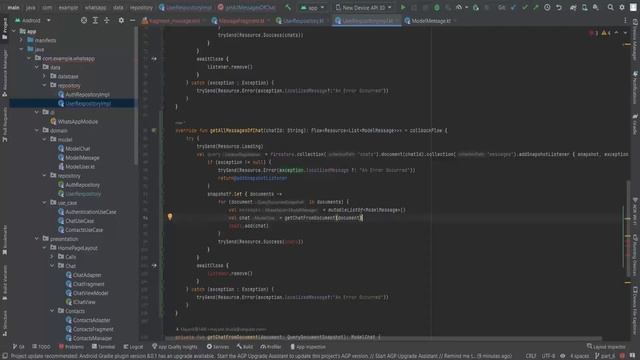Click the Git show history clock icon
The image size is (640, 360).
(547, 7)
